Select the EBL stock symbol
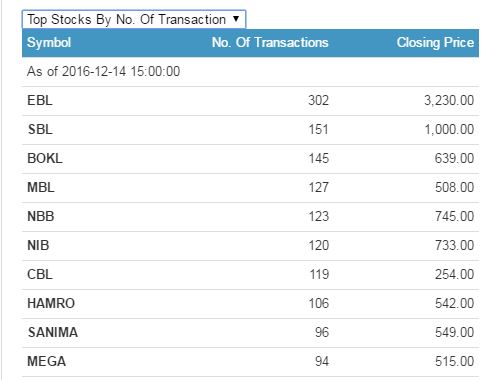The width and height of the screenshot is (485, 380). [40, 100]
